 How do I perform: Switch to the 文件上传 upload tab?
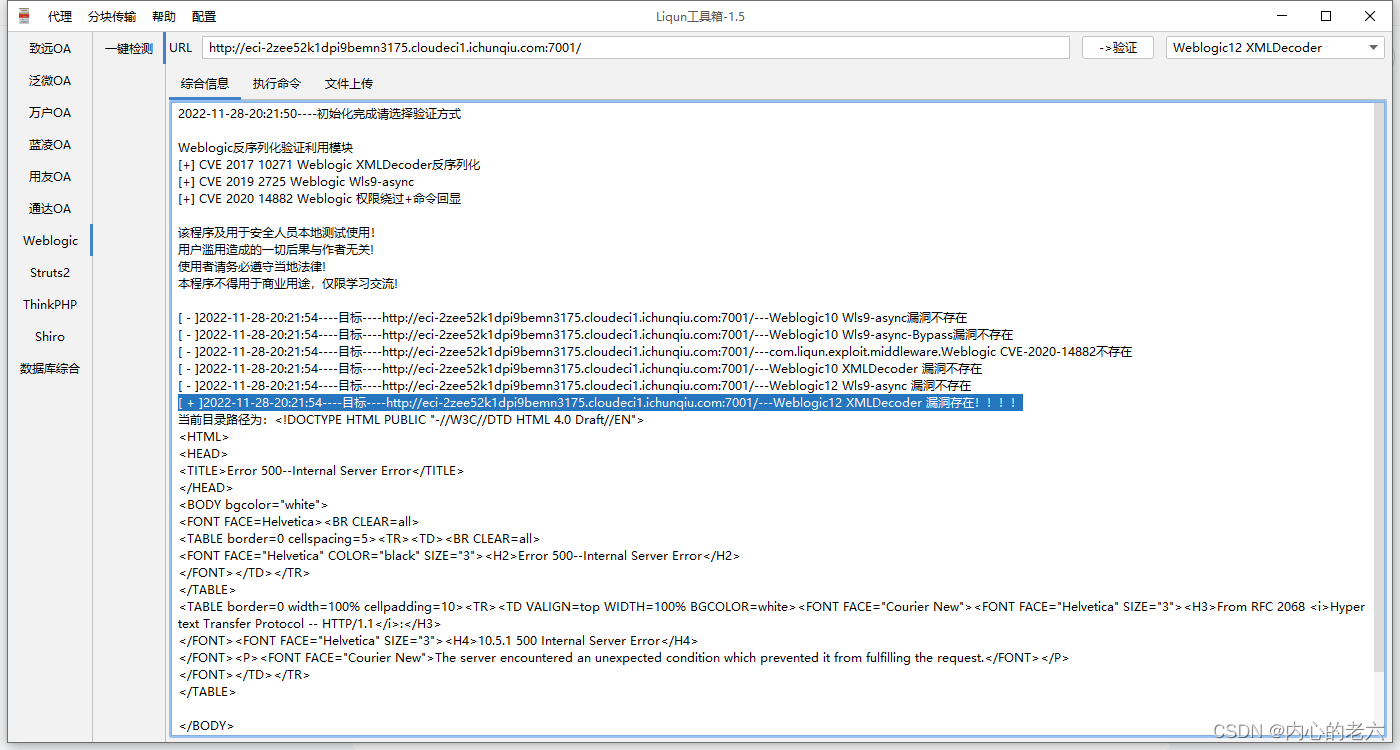pos(349,83)
